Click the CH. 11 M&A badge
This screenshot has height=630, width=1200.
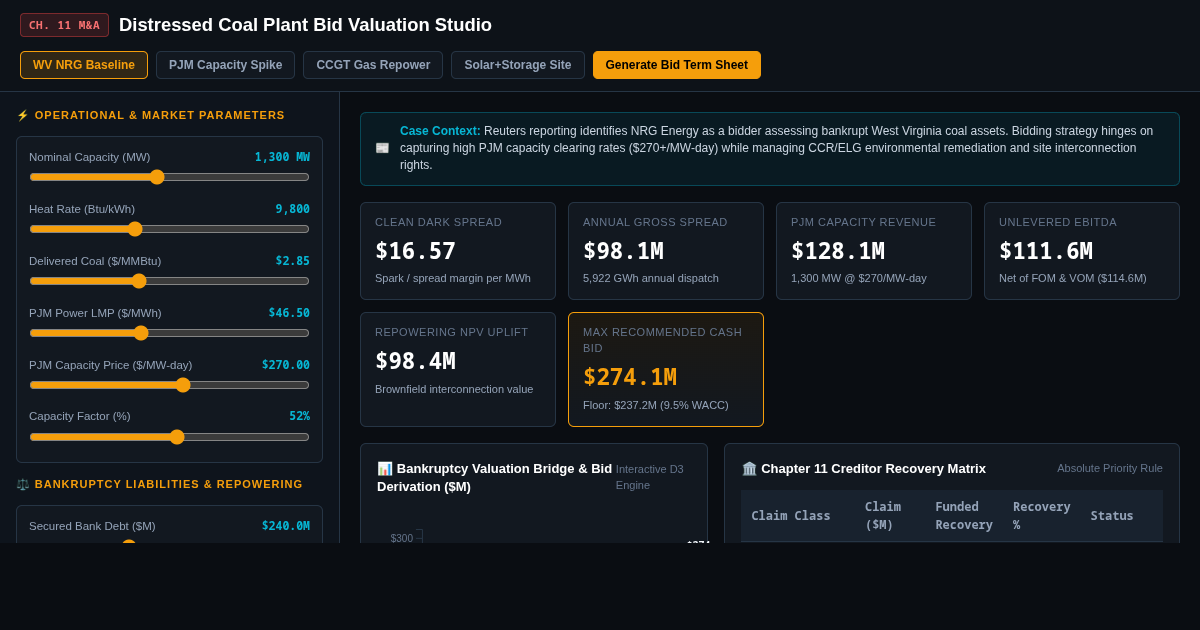(x=64, y=25)
